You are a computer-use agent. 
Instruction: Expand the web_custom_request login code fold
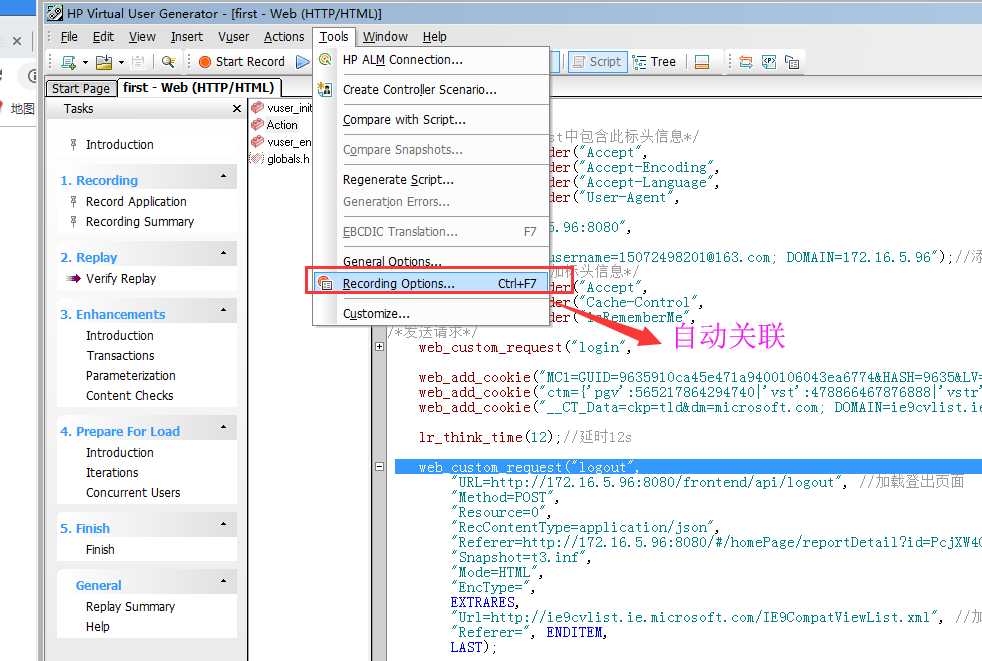coord(380,346)
